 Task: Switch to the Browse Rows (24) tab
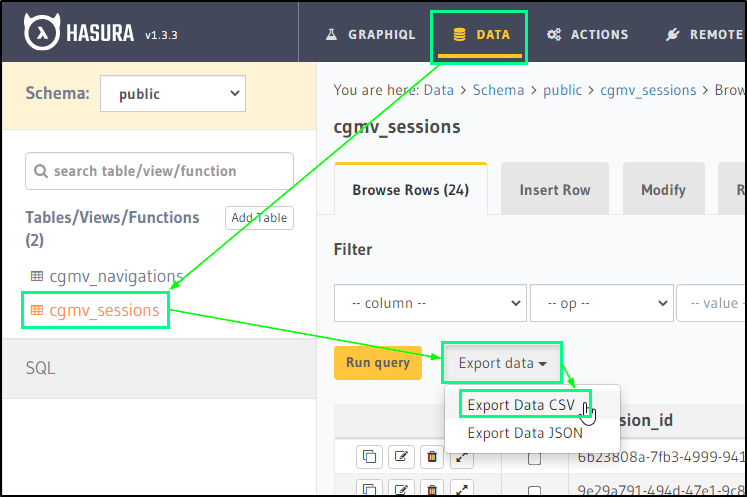pyautogui.click(x=411, y=189)
